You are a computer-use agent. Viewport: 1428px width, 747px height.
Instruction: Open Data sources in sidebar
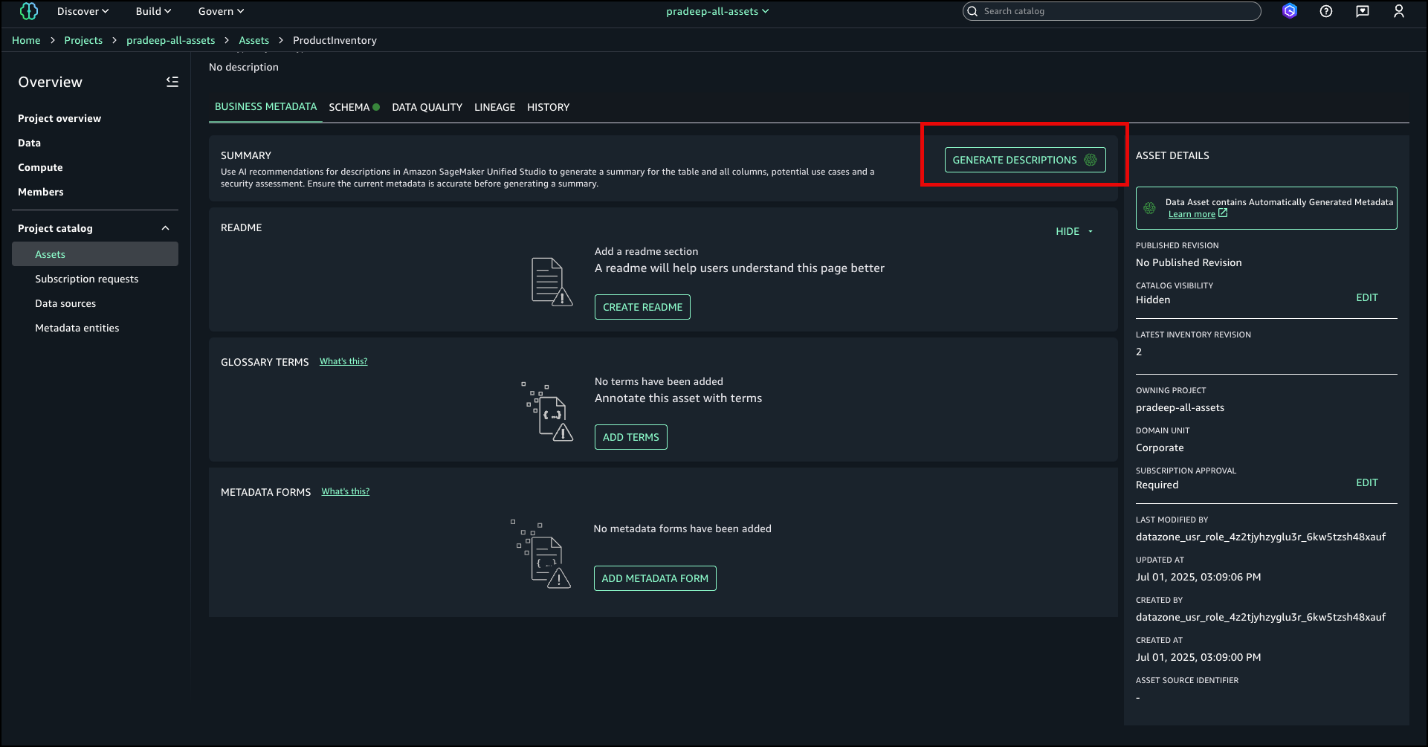point(66,304)
